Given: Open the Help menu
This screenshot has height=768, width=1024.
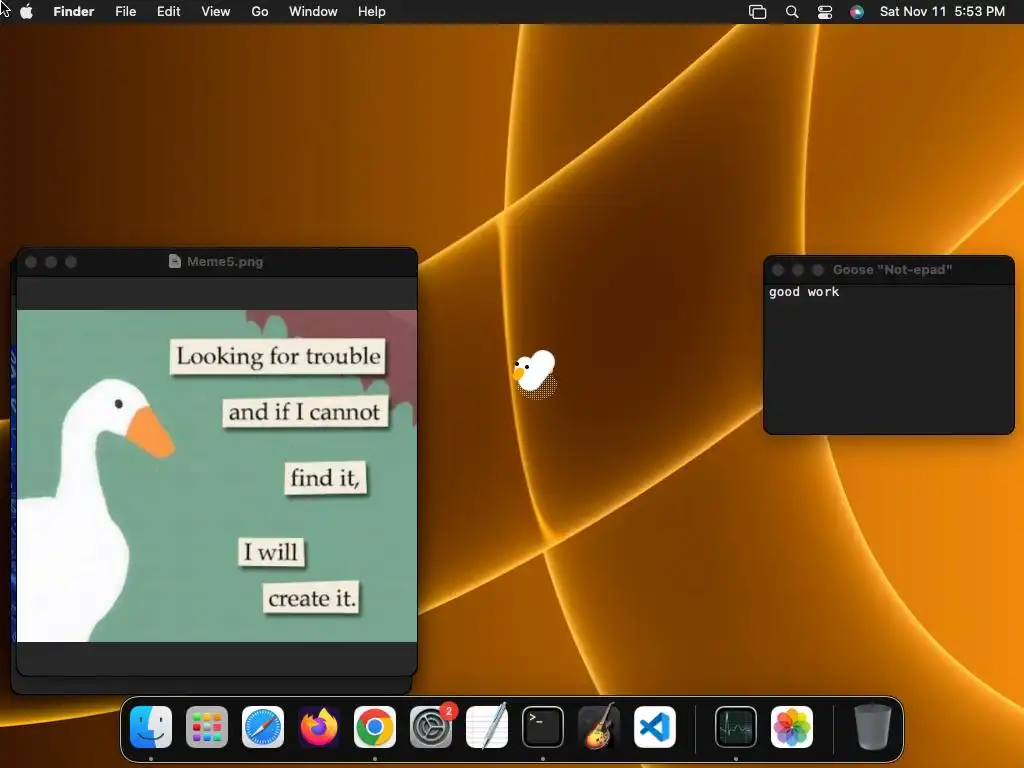Looking at the screenshot, I should pyautogui.click(x=372, y=11).
